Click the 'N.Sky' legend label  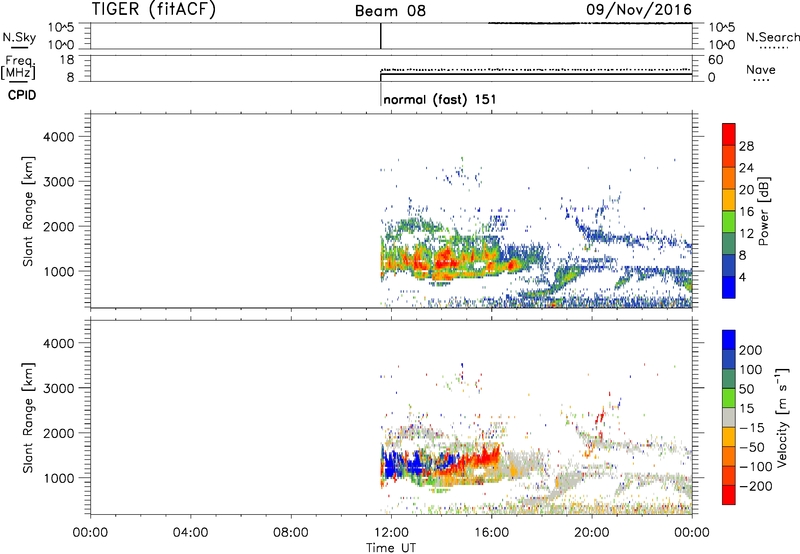pos(19,37)
